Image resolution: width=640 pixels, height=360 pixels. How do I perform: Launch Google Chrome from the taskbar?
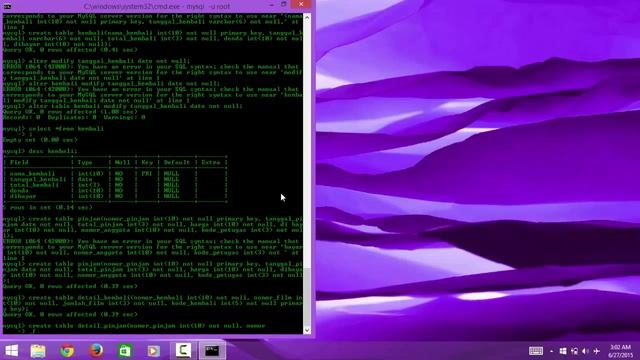click(x=67, y=351)
